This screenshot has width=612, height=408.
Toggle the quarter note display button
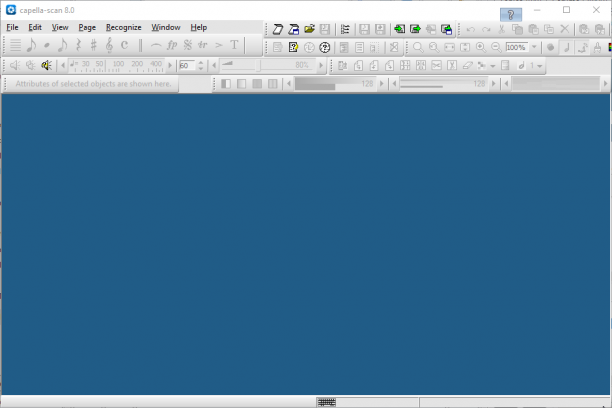coord(566,47)
